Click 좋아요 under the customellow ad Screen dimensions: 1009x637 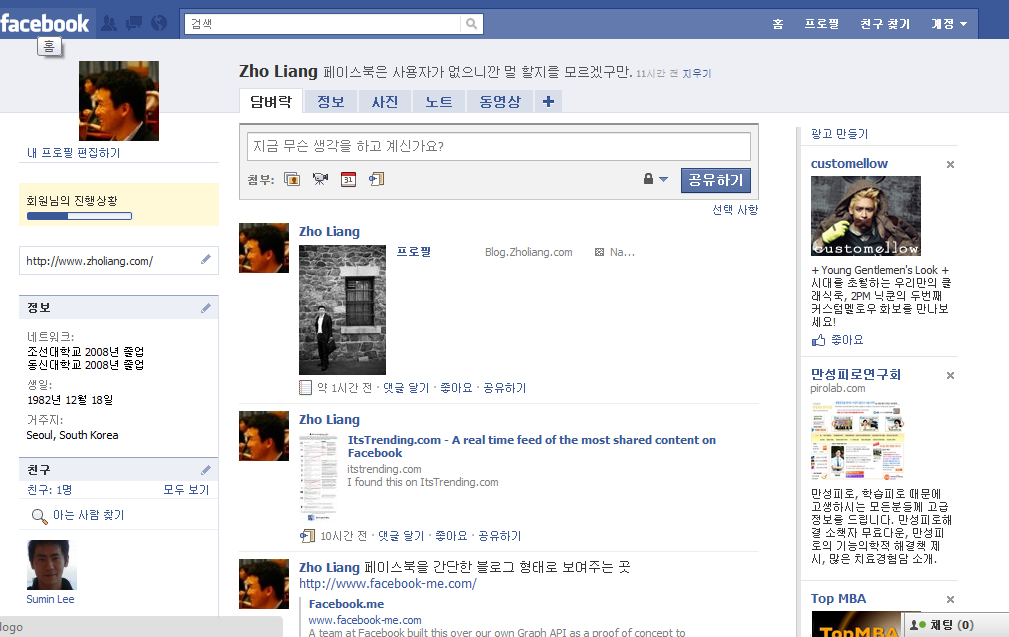[x=847, y=340]
